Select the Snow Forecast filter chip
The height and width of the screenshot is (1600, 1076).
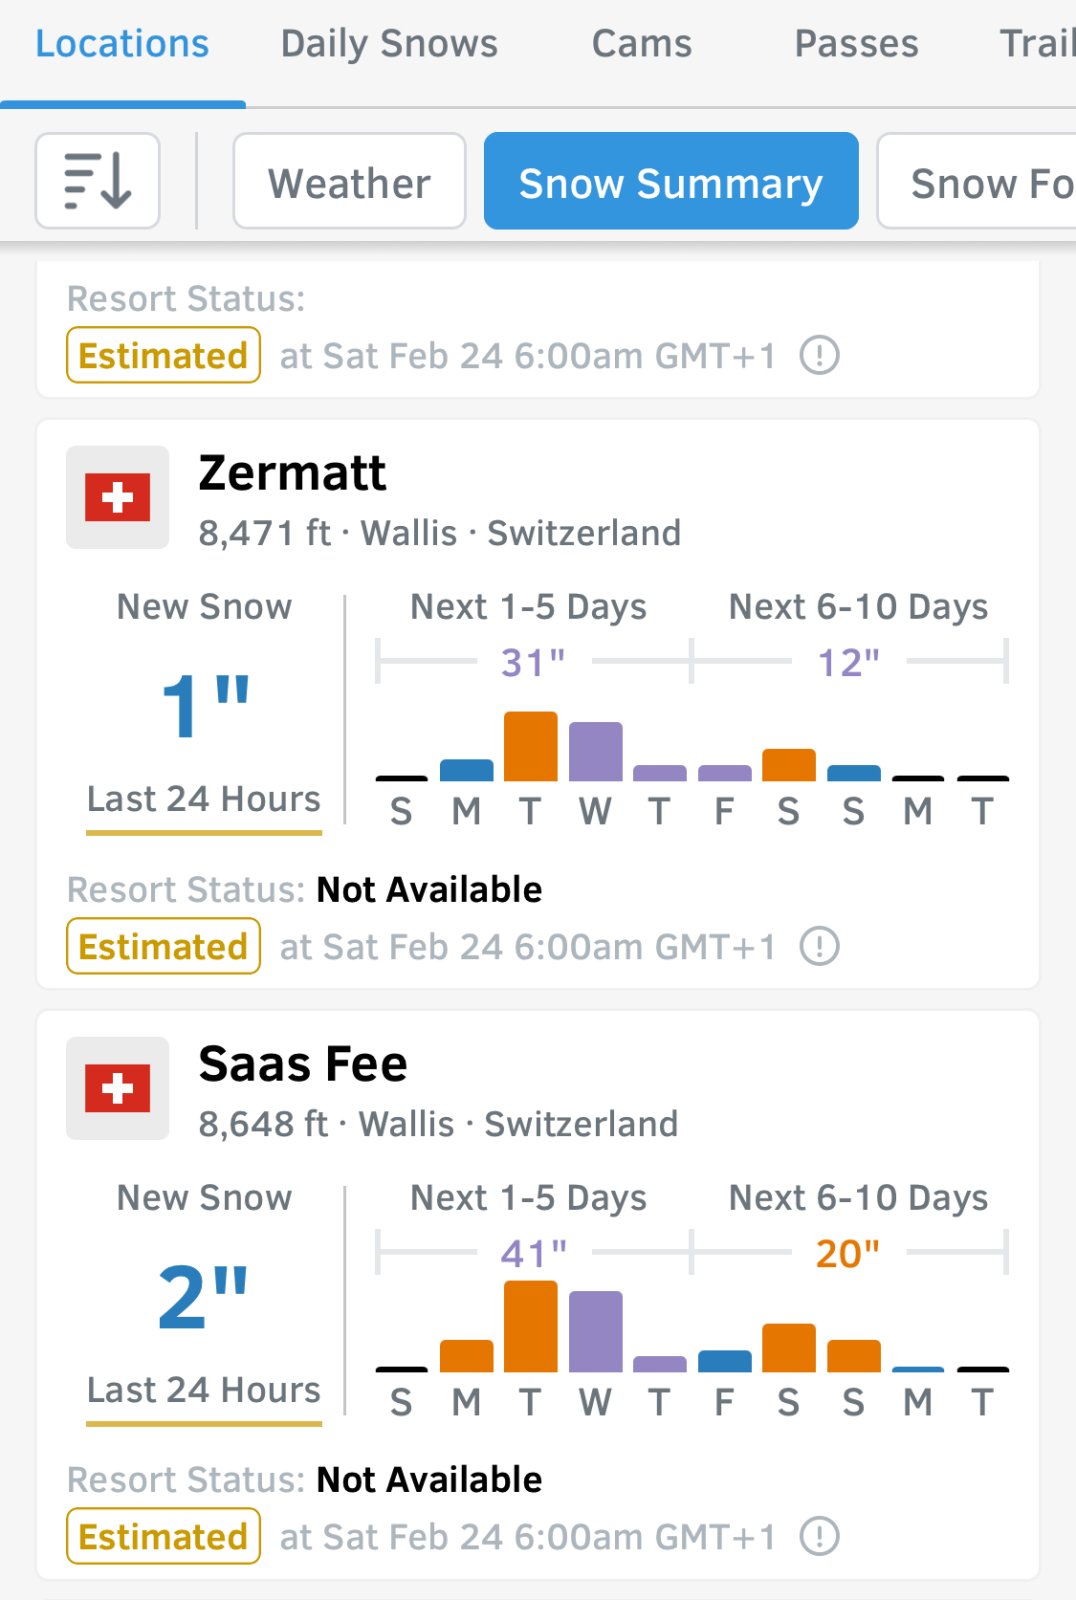tap(978, 181)
